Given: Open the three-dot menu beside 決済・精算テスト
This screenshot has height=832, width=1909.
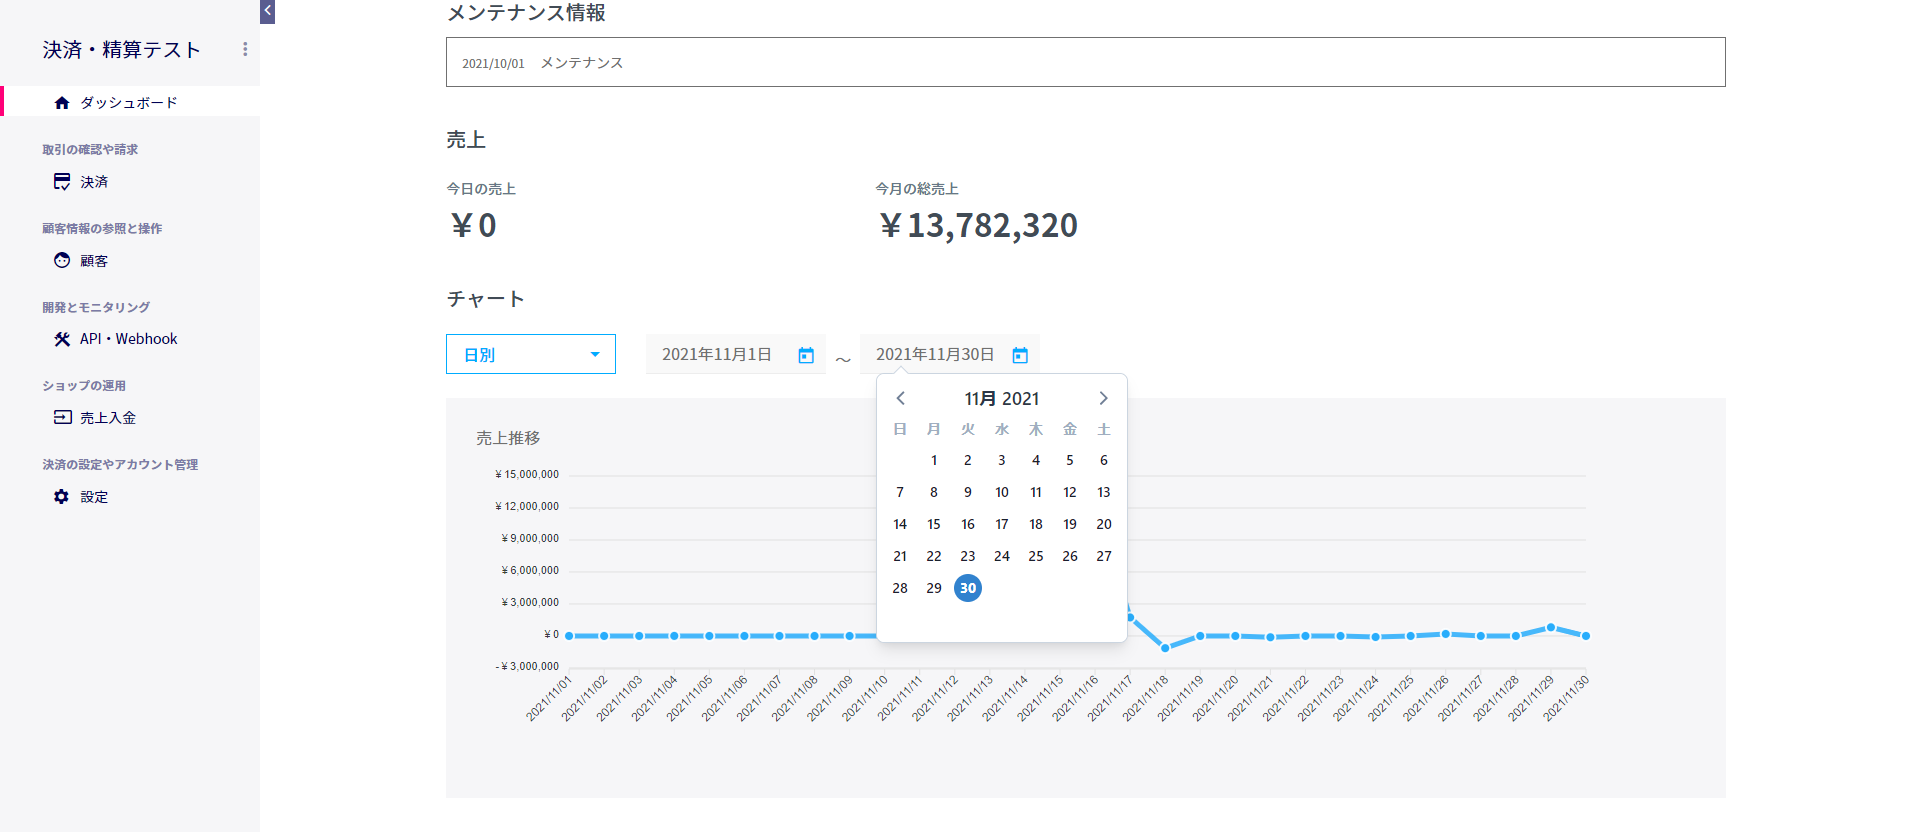Looking at the screenshot, I should pos(245,49).
